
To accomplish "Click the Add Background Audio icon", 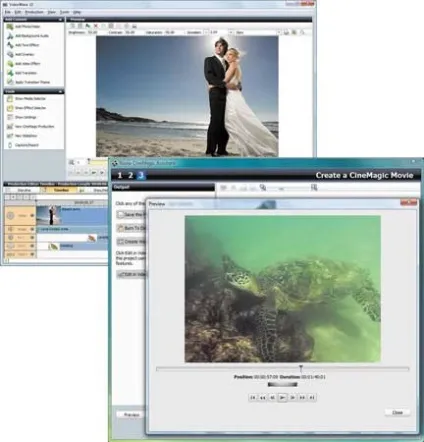I will pos(10,36).
